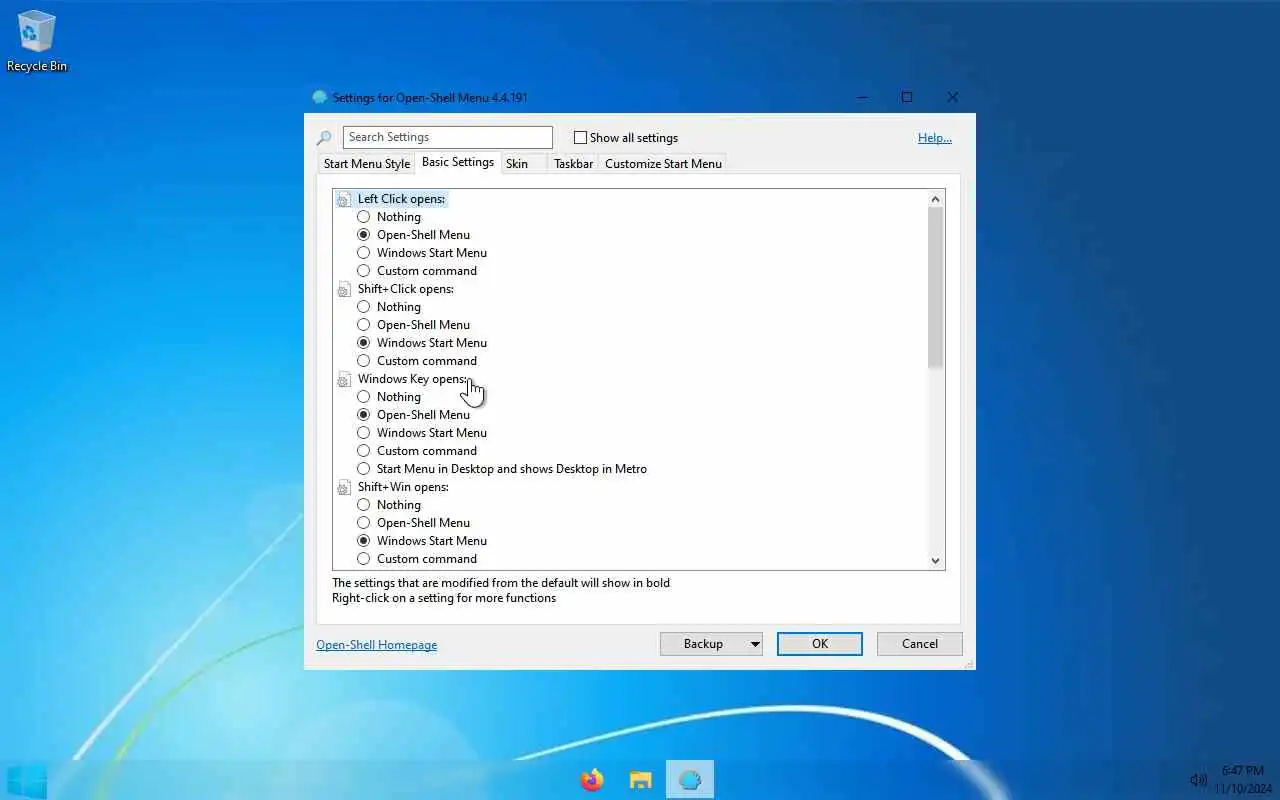Launch Firefox from the taskbar
The width and height of the screenshot is (1280, 800).
(x=592, y=780)
